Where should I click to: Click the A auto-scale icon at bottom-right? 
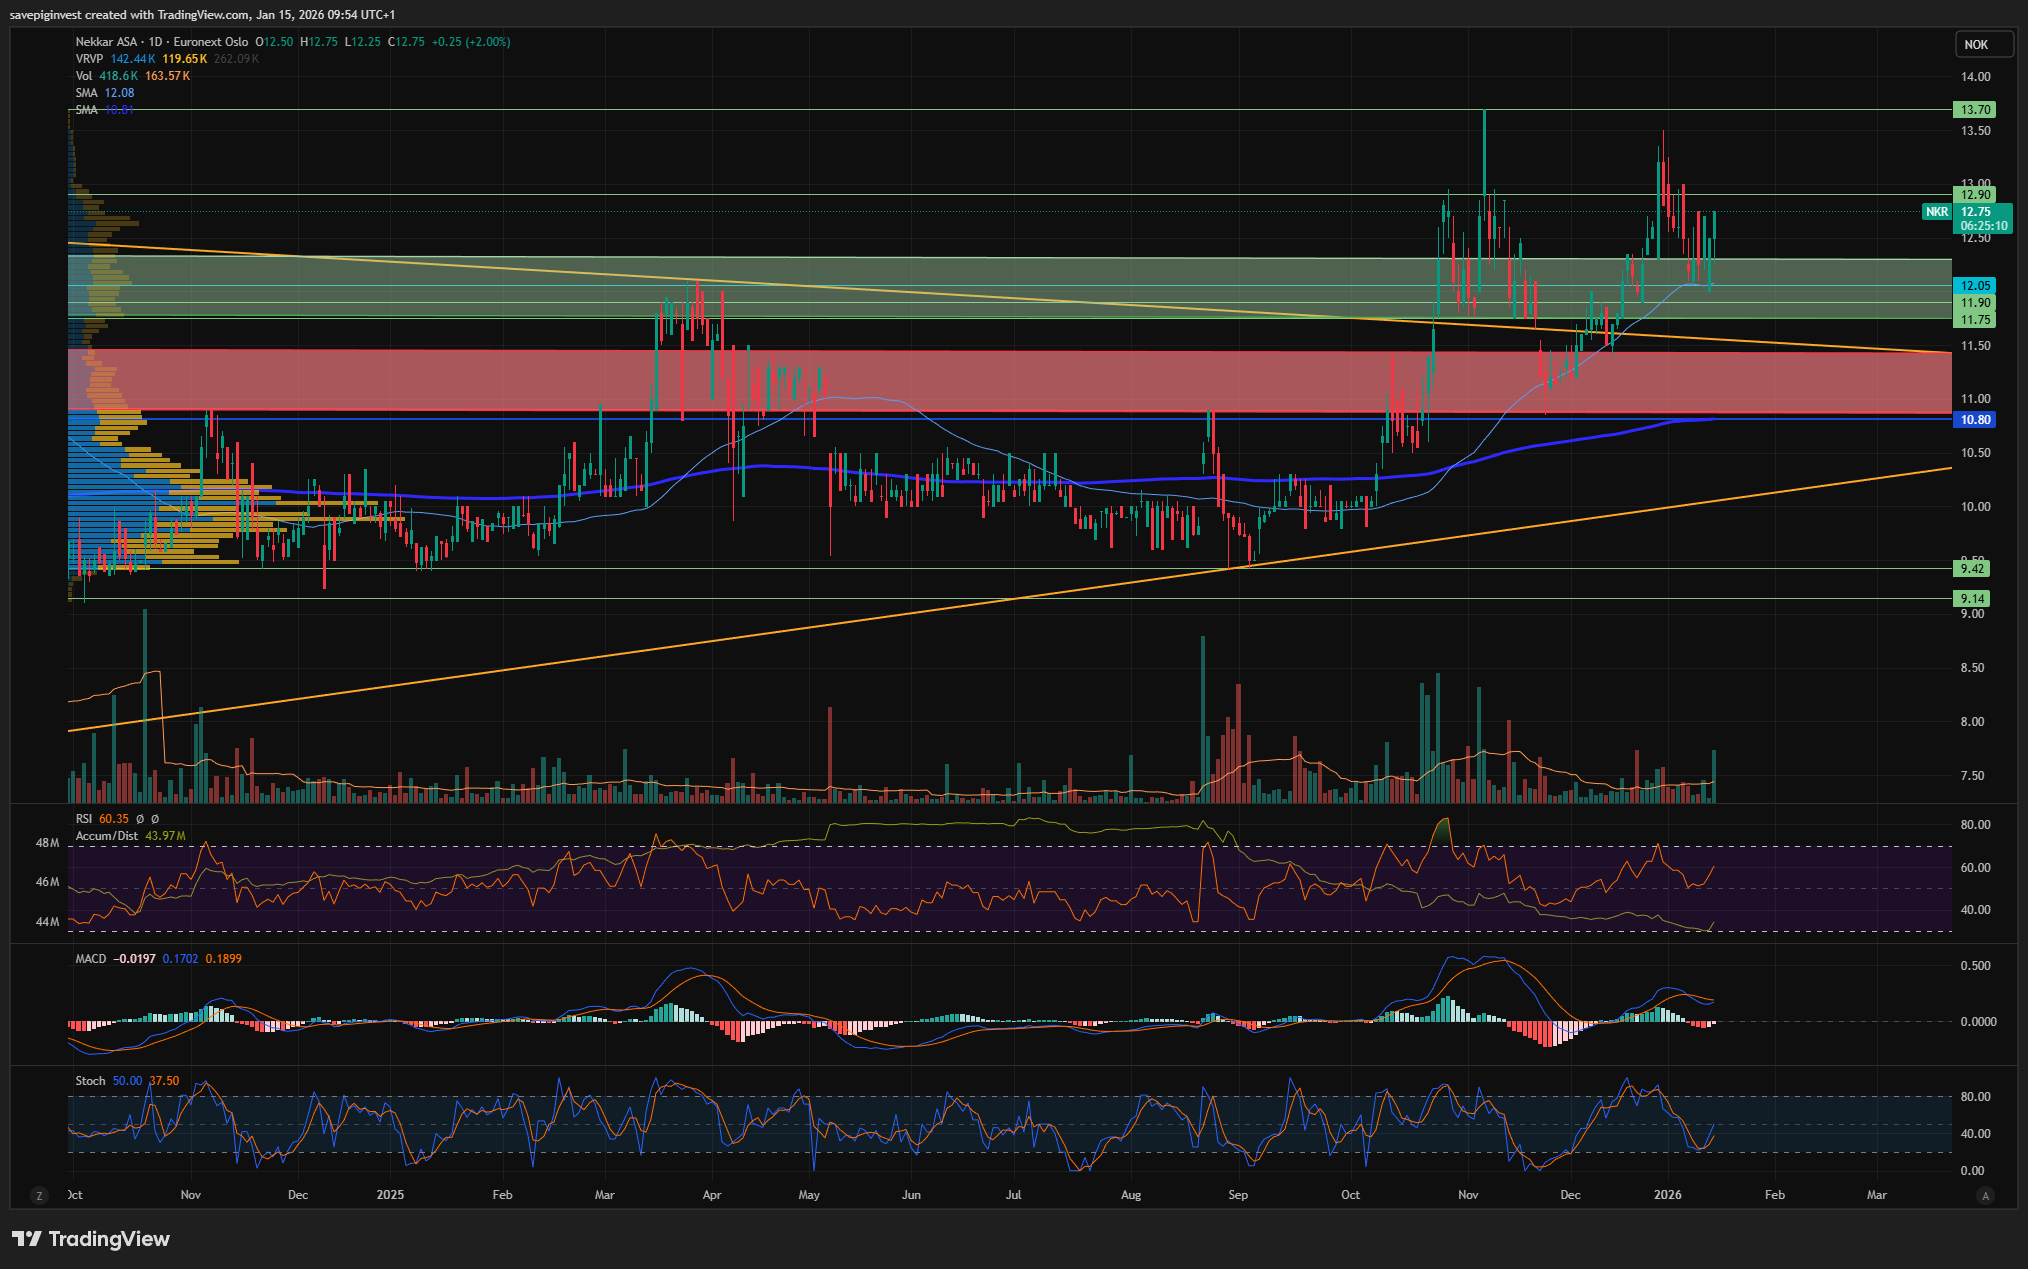[1986, 1195]
